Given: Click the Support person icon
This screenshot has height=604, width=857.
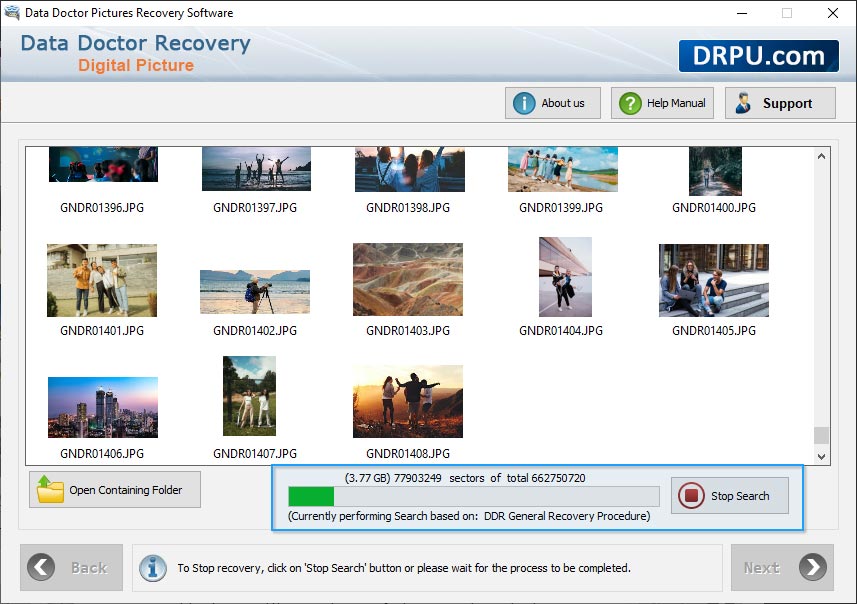Looking at the screenshot, I should coord(742,103).
